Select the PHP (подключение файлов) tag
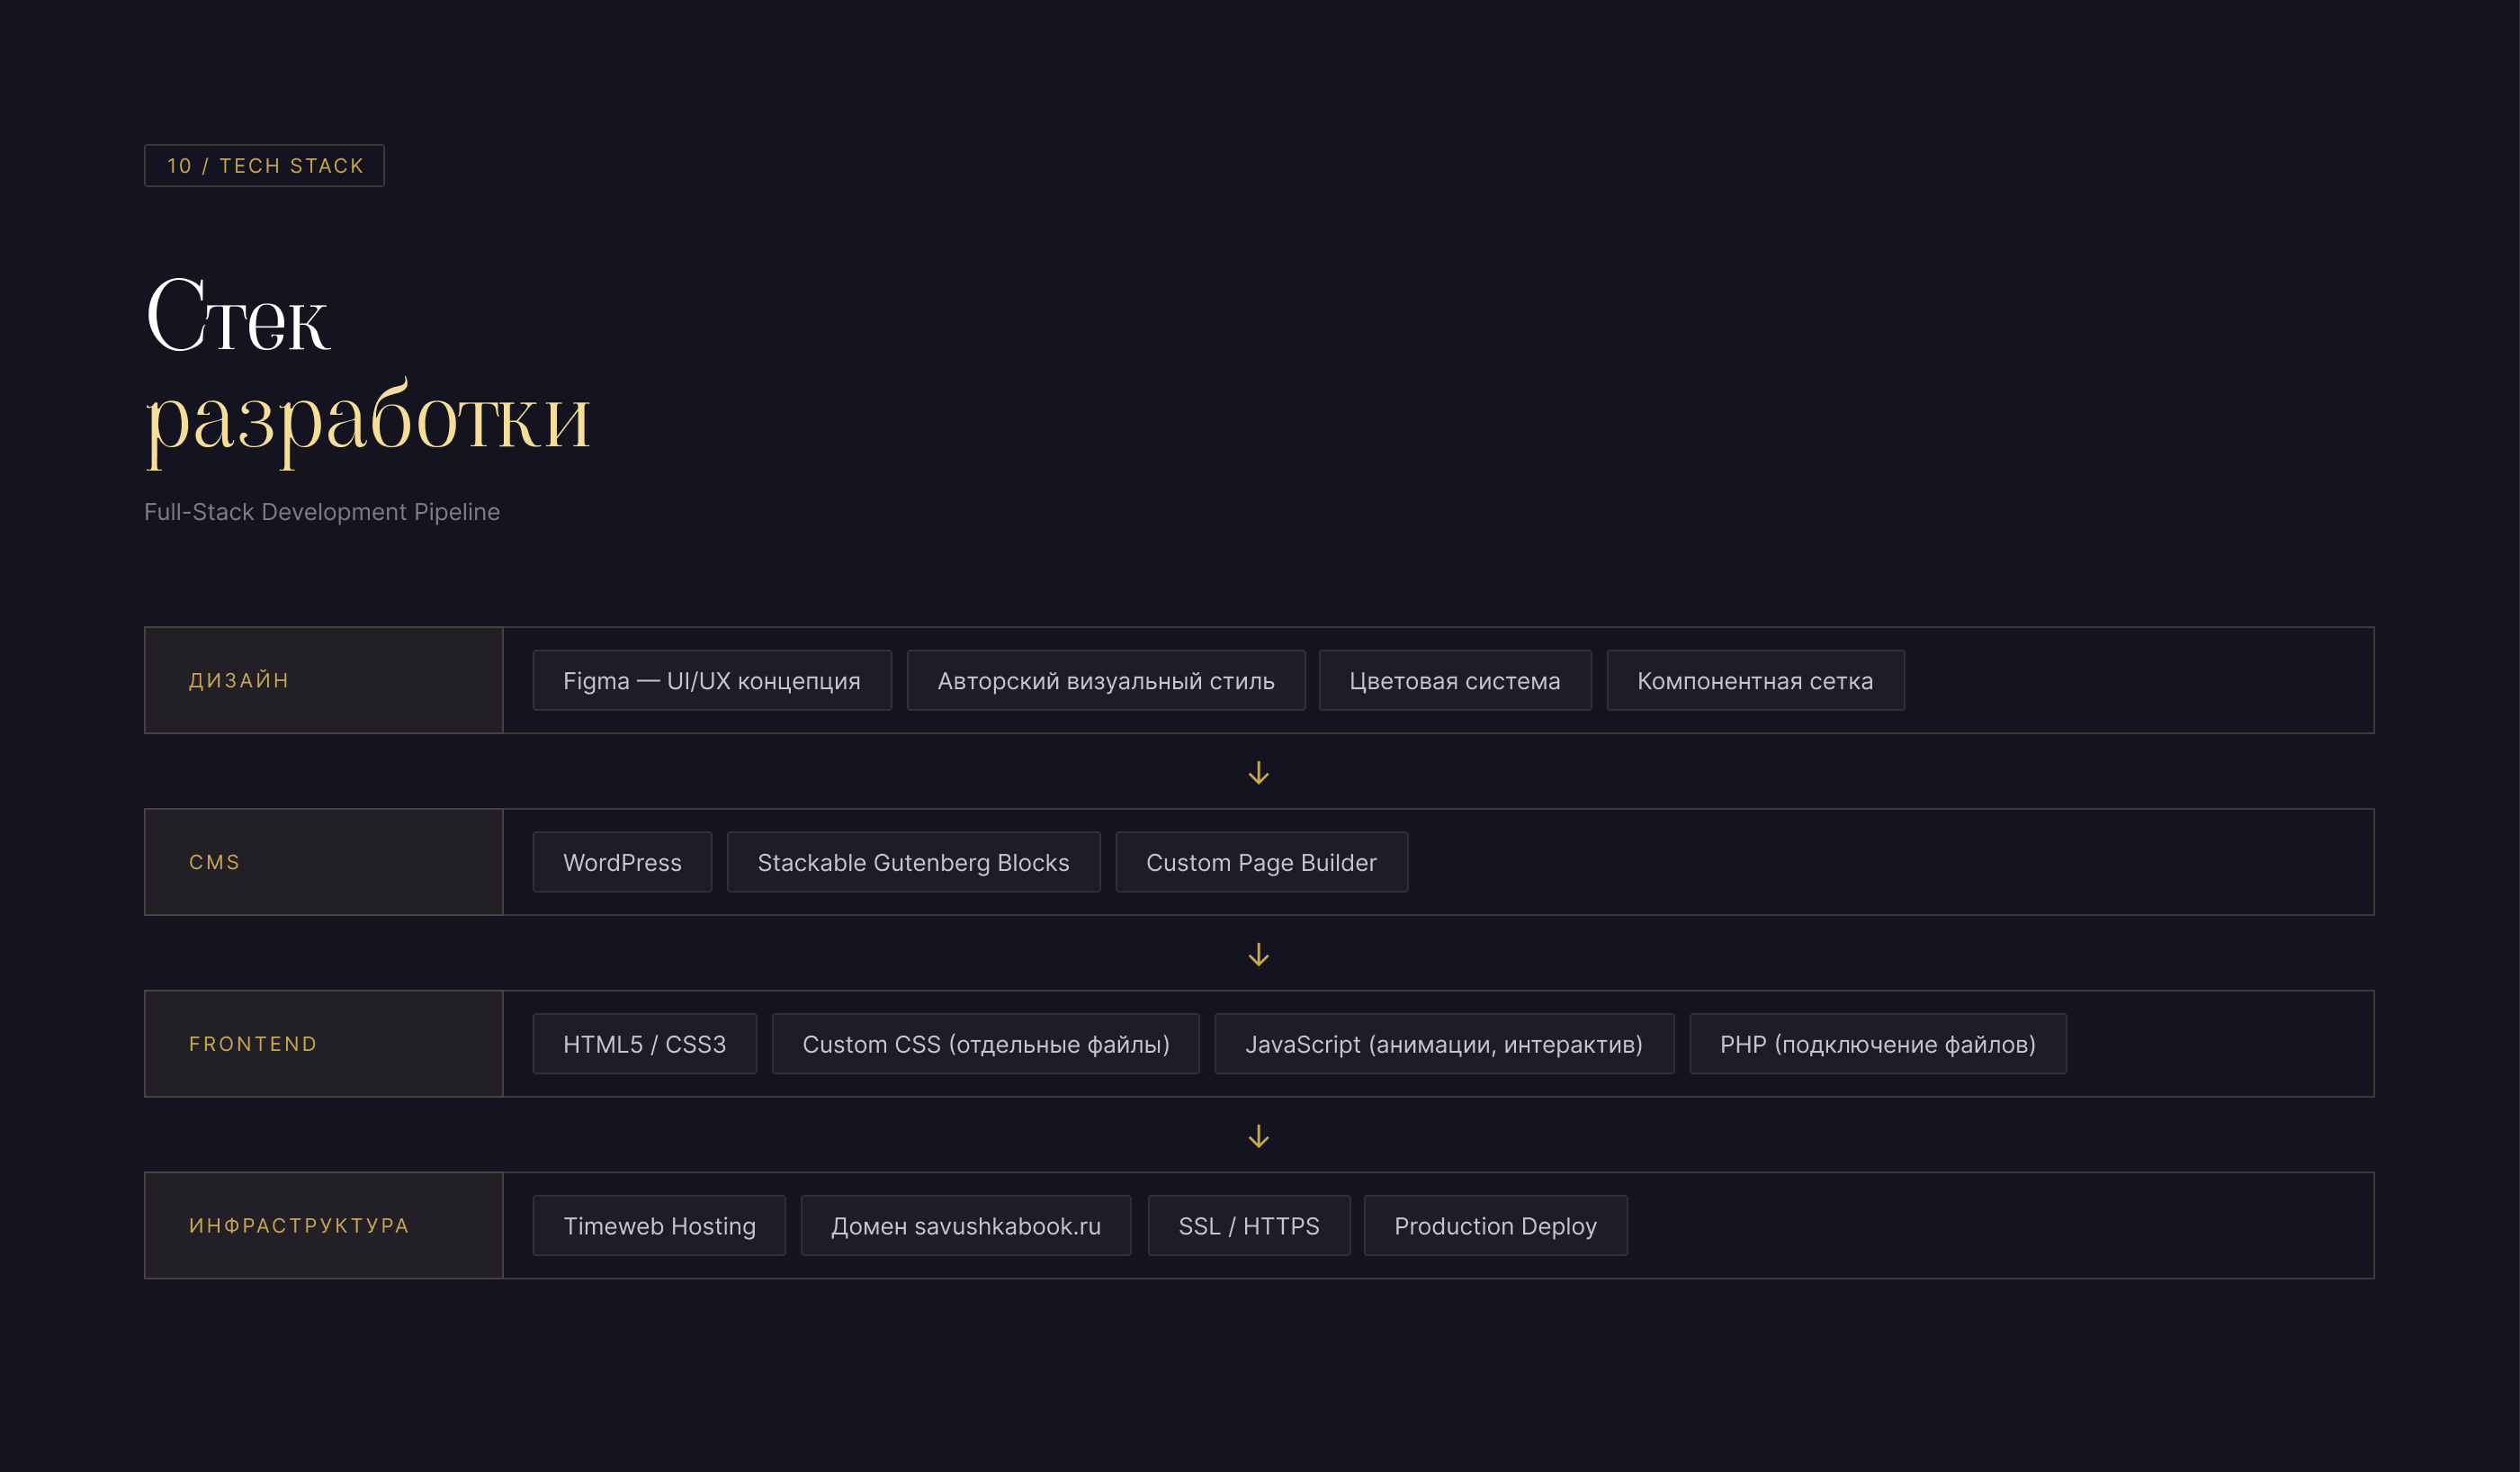This screenshot has height=1472, width=2520. coord(1877,1044)
